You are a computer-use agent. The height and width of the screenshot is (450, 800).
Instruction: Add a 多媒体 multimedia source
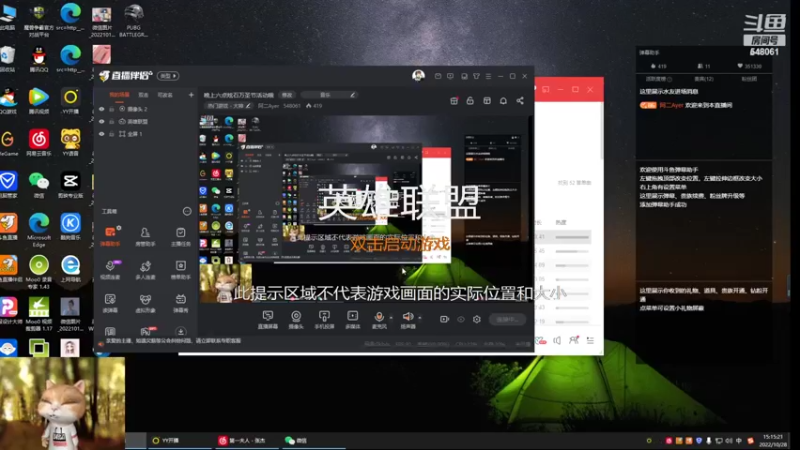click(353, 319)
